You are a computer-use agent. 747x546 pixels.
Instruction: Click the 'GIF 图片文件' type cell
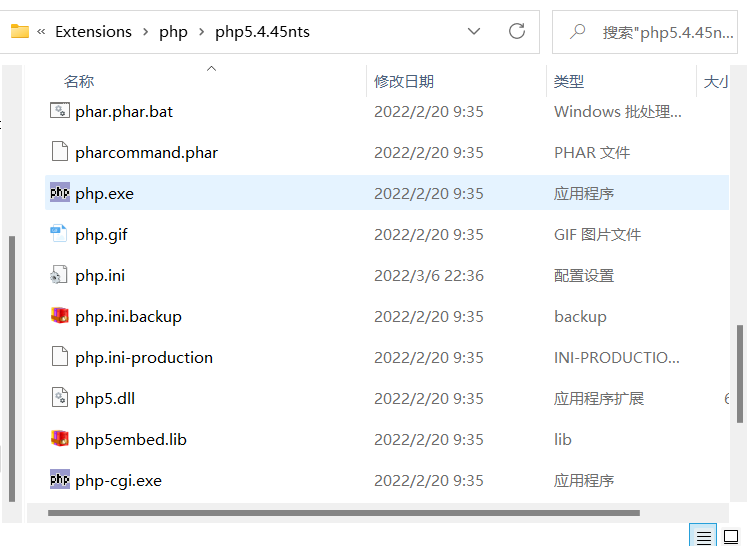pyautogui.click(x=597, y=234)
